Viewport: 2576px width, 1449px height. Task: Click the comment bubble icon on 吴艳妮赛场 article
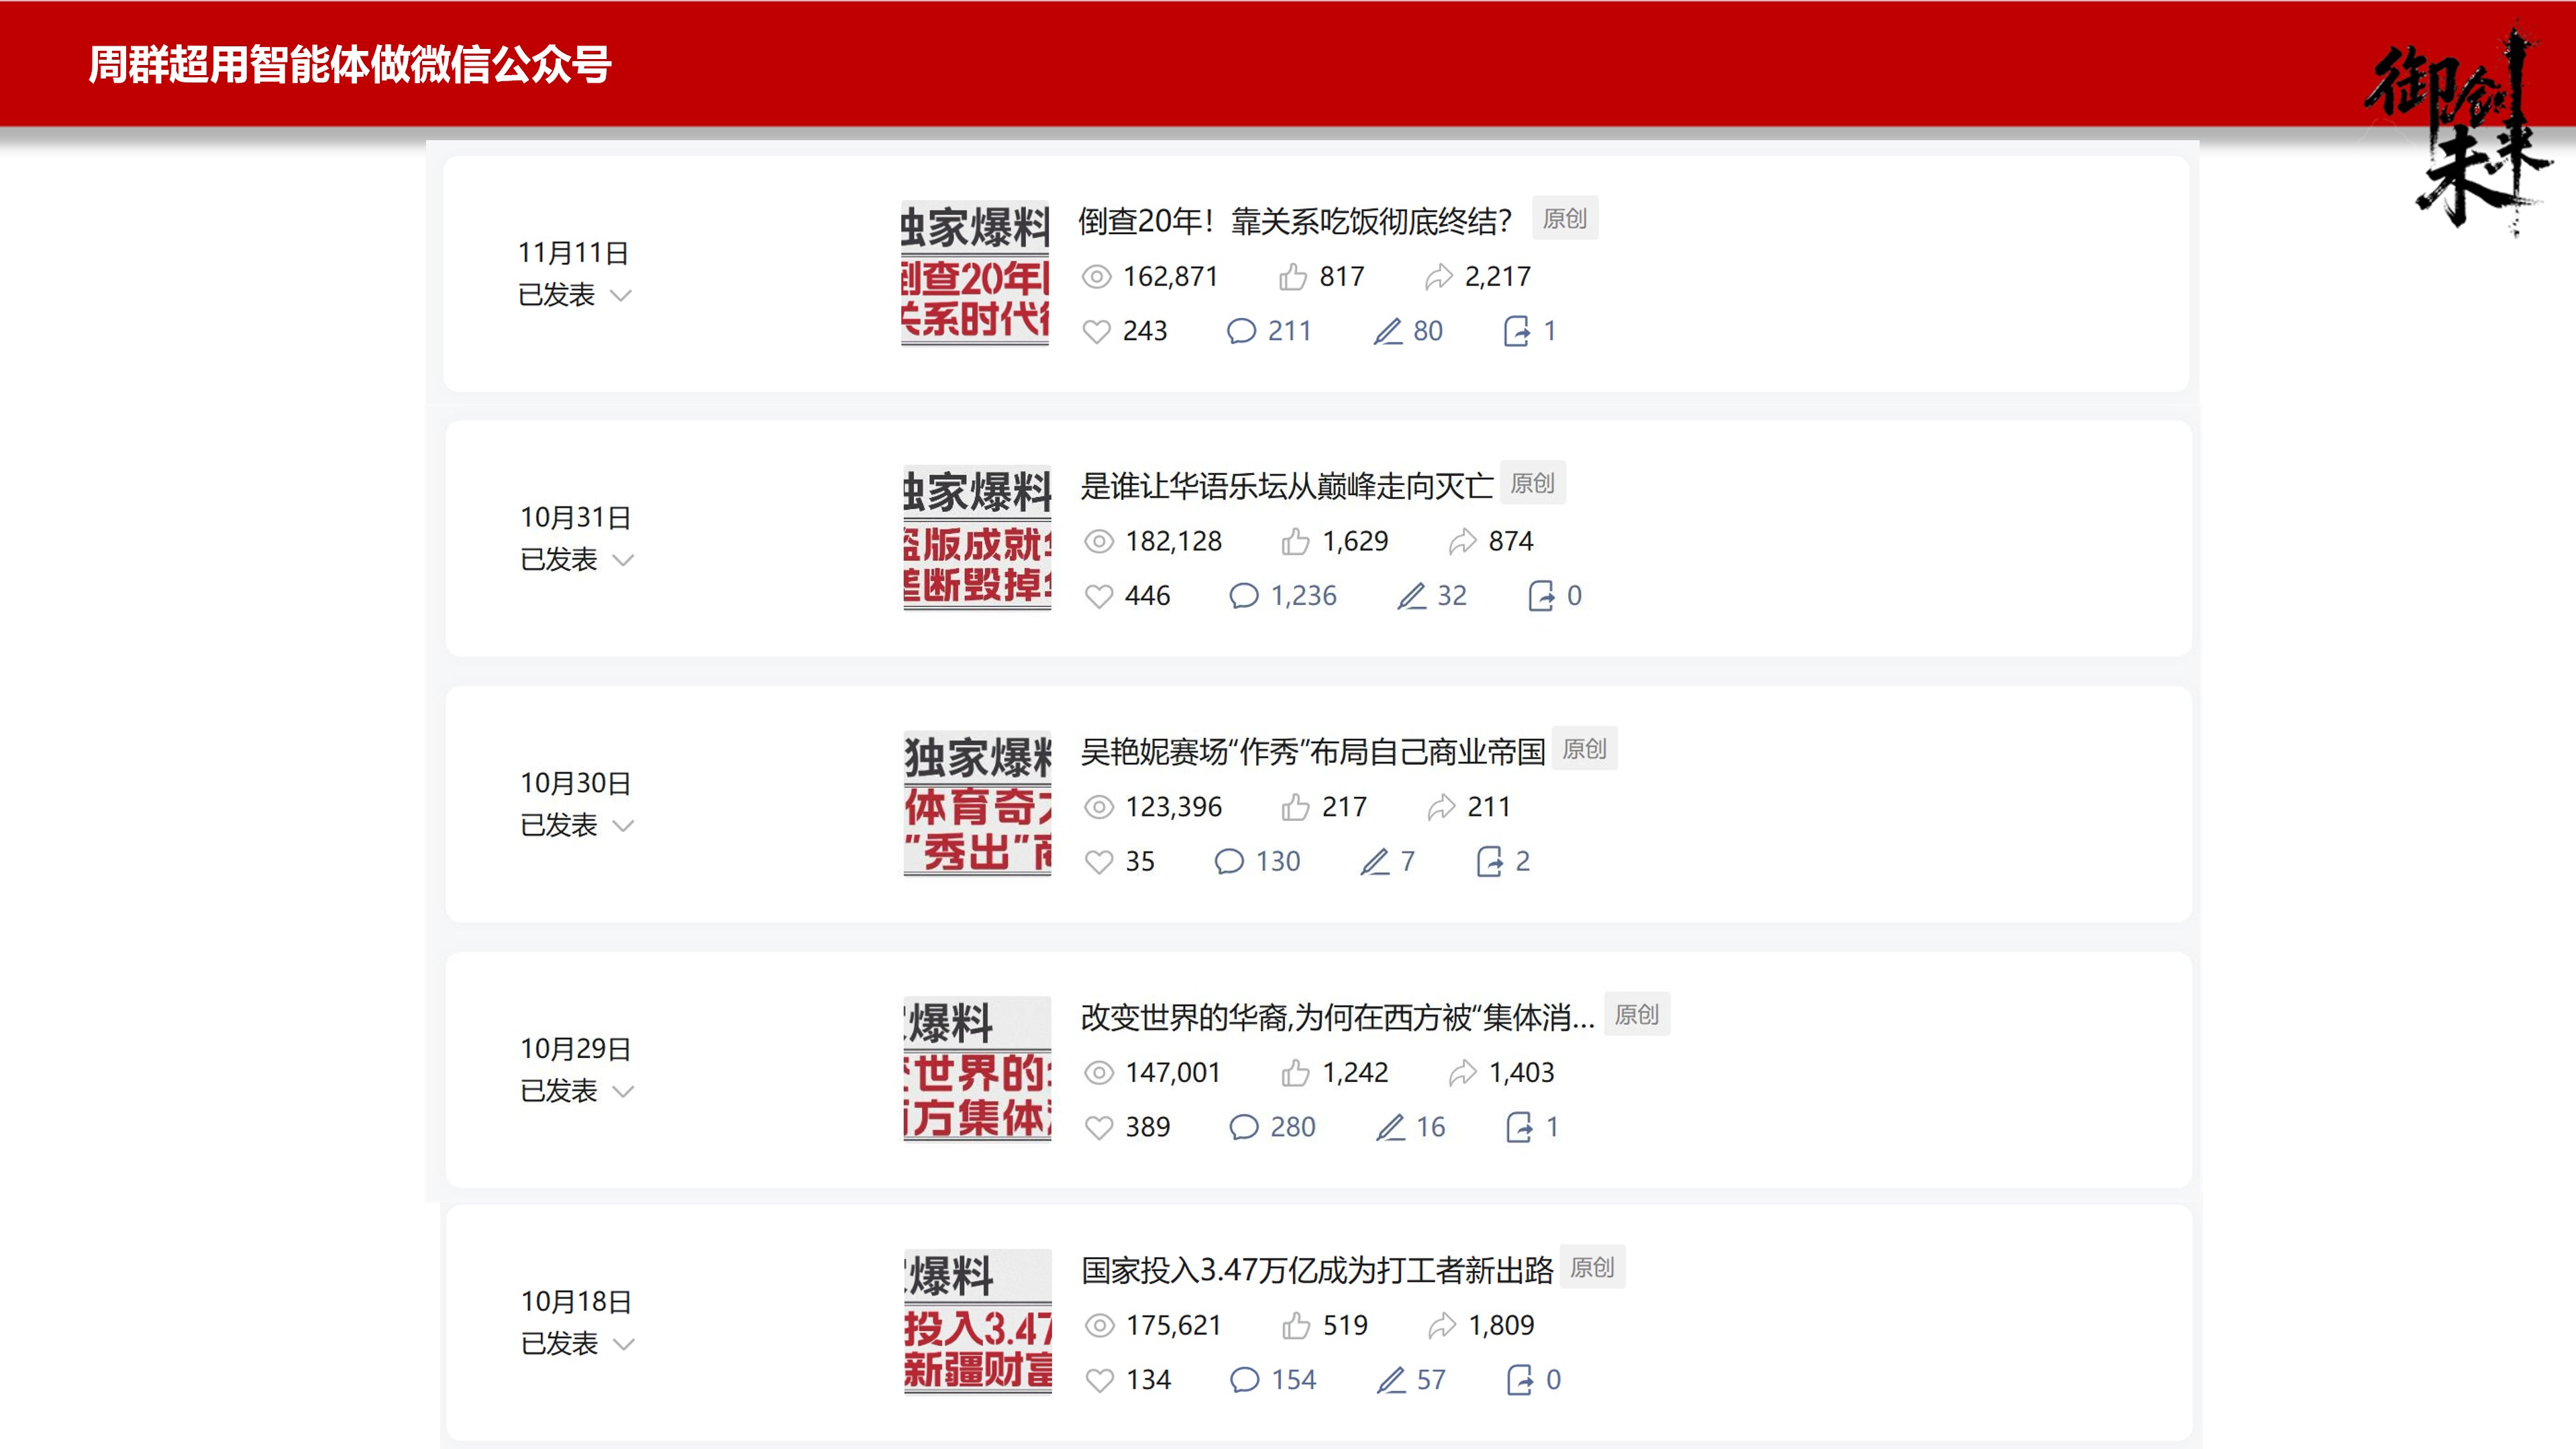[x=1231, y=861]
